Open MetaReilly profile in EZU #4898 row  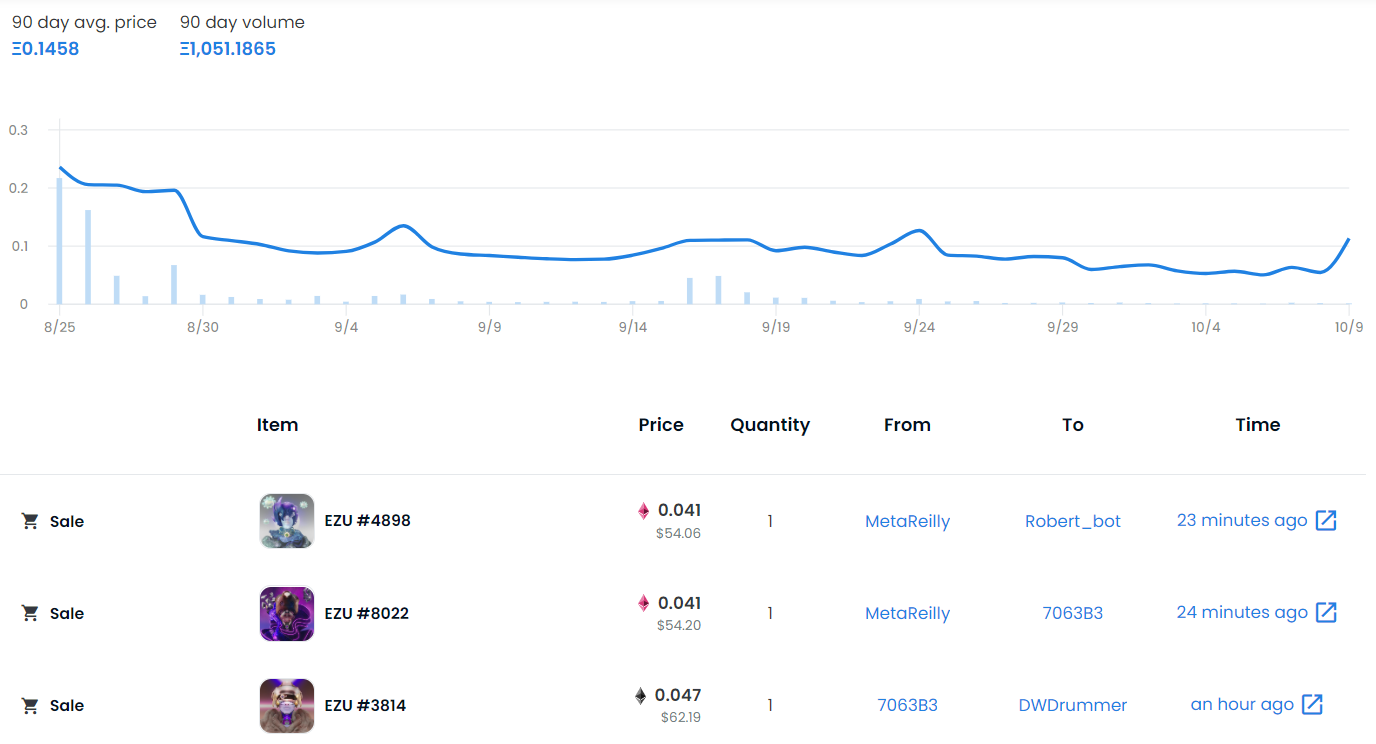coord(907,521)
